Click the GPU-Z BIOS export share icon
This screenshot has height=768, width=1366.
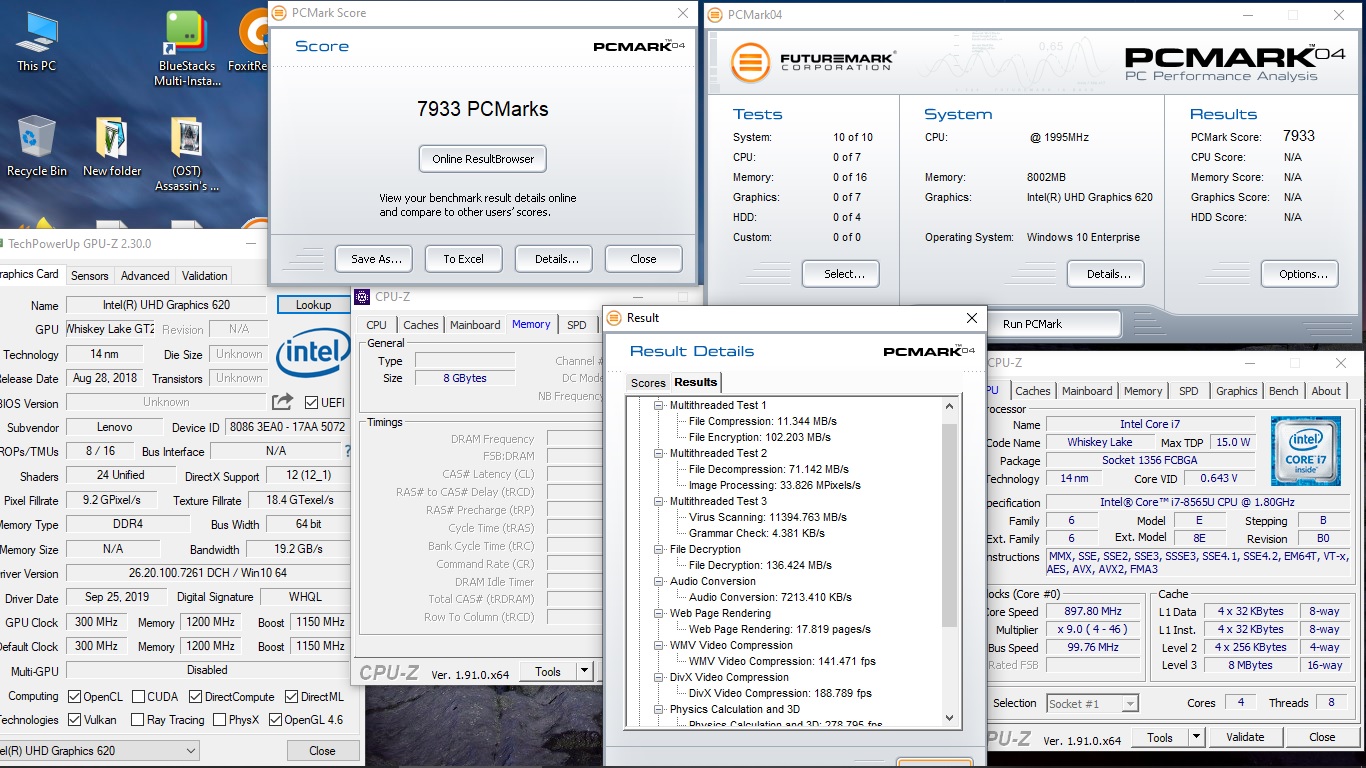click(283, 402)
